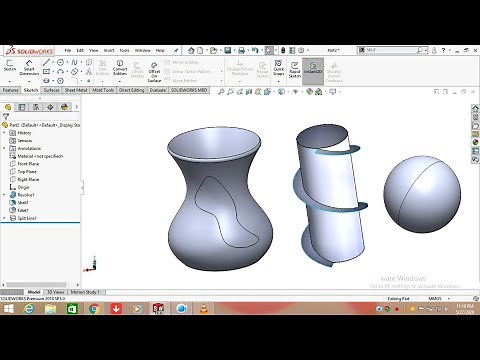The height and width of the screenshot is (360, 480).
Task: Expand the Annotations tree node
Action: (x=4, y=148)
